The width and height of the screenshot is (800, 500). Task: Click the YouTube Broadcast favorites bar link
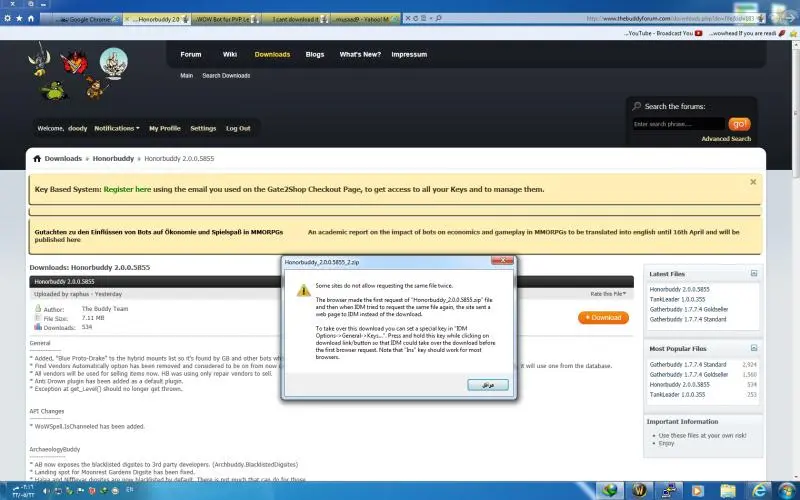[x=663, y=33]
